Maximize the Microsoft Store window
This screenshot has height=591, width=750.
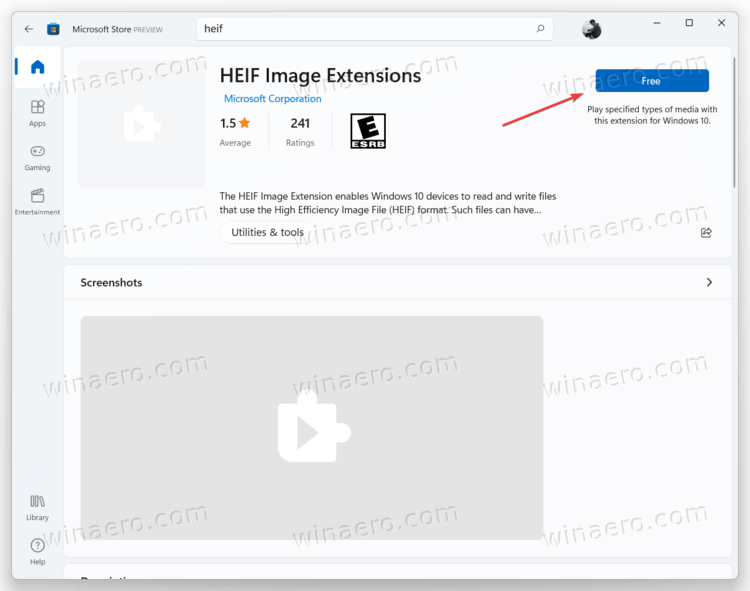click(x=689, y=23)
